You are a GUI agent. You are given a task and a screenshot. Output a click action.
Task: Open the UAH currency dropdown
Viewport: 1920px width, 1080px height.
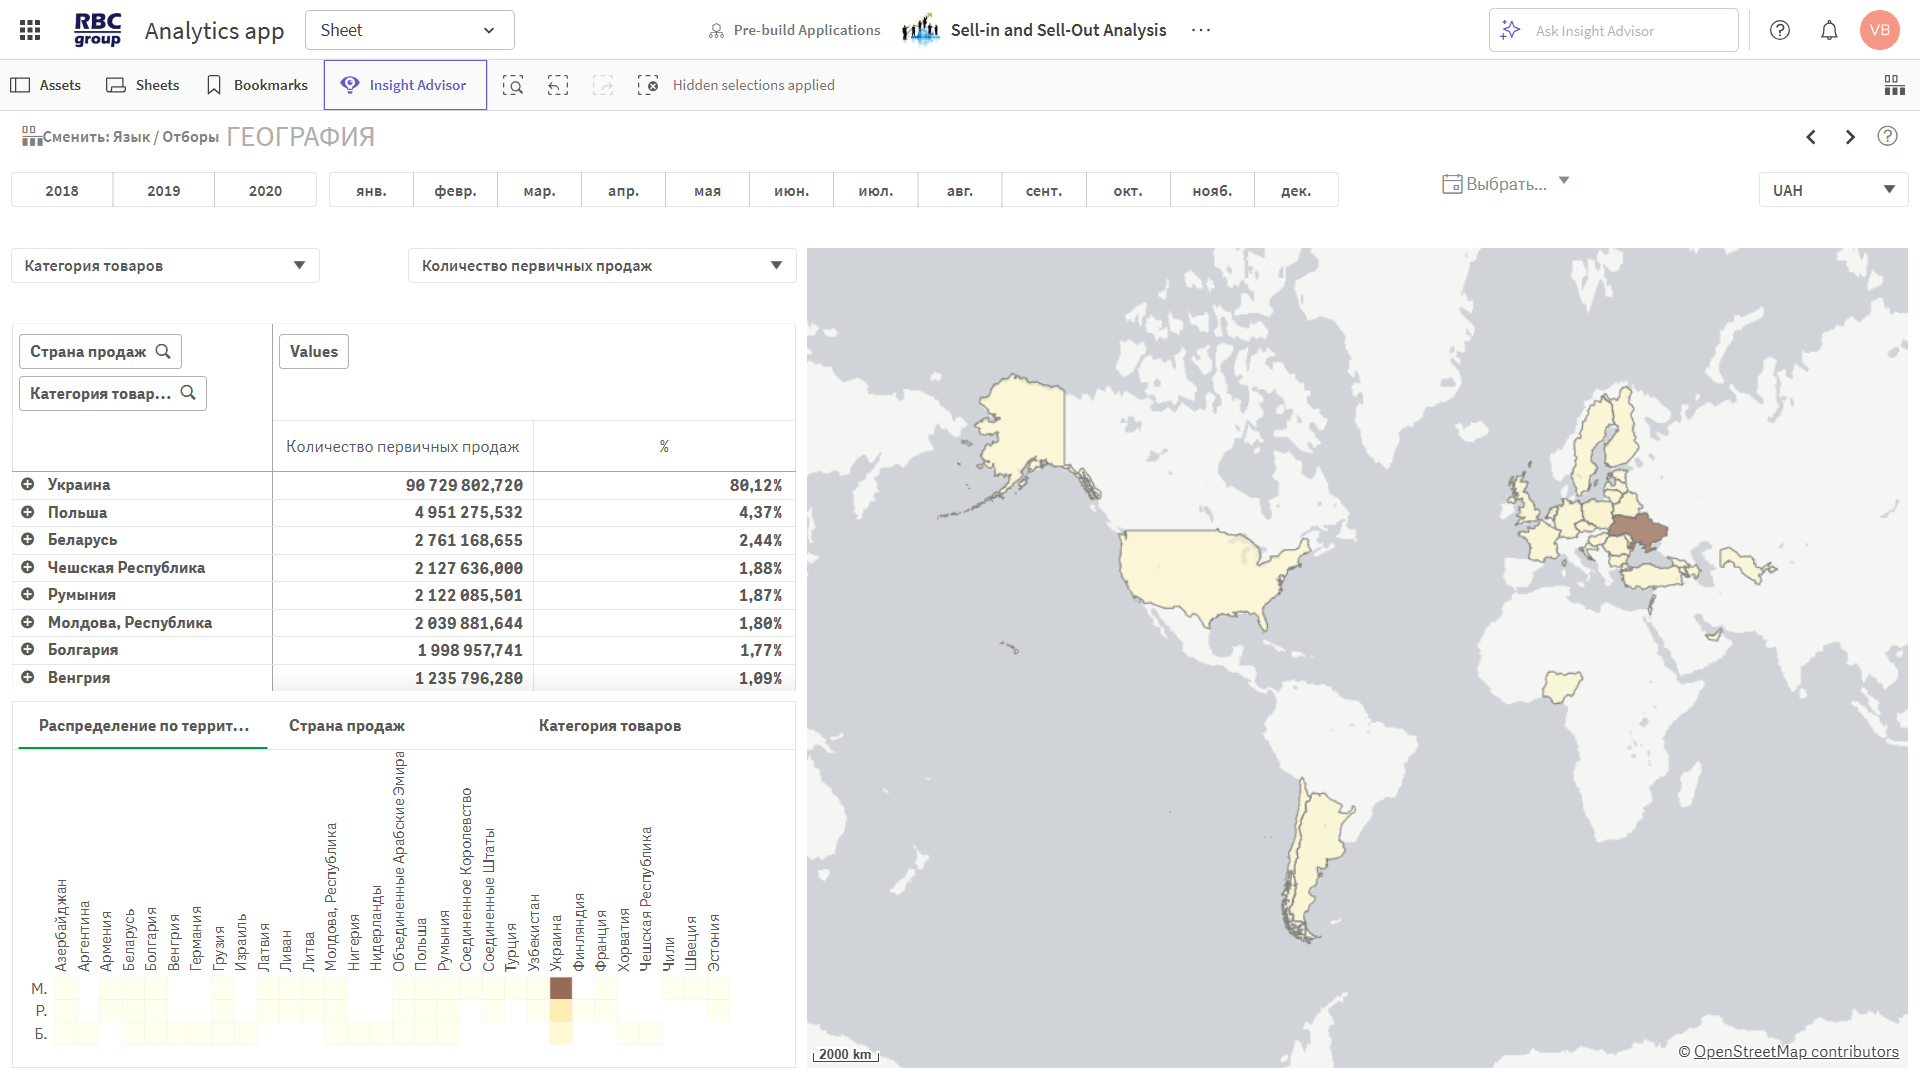pos(1833,190)
